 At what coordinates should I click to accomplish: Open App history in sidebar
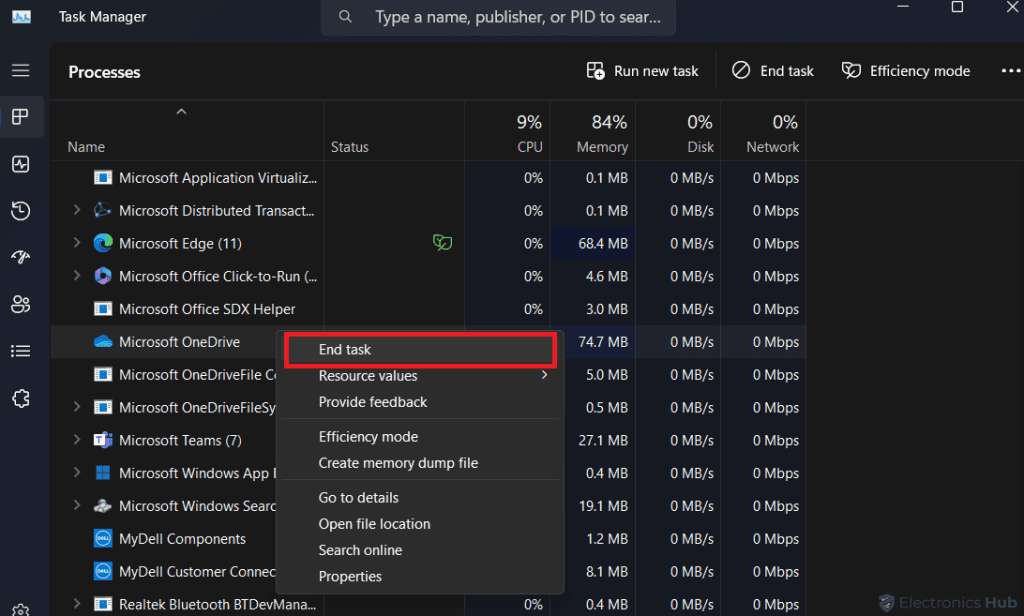[21, 211]
